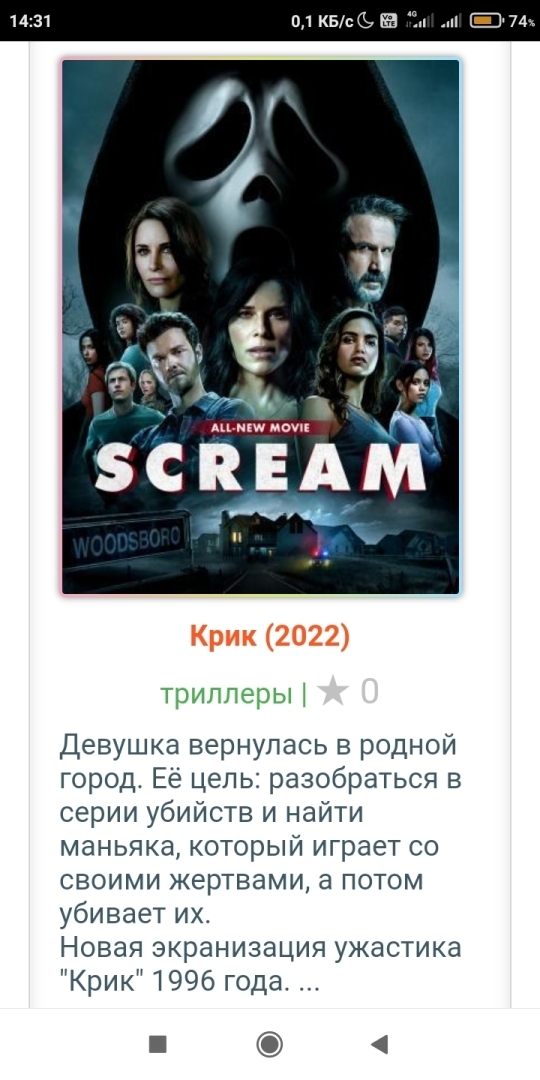Tap the do-not-disturb moon icon
Image resolution: width=540 pixels, height=1080 pixels.
click(366, 21)
